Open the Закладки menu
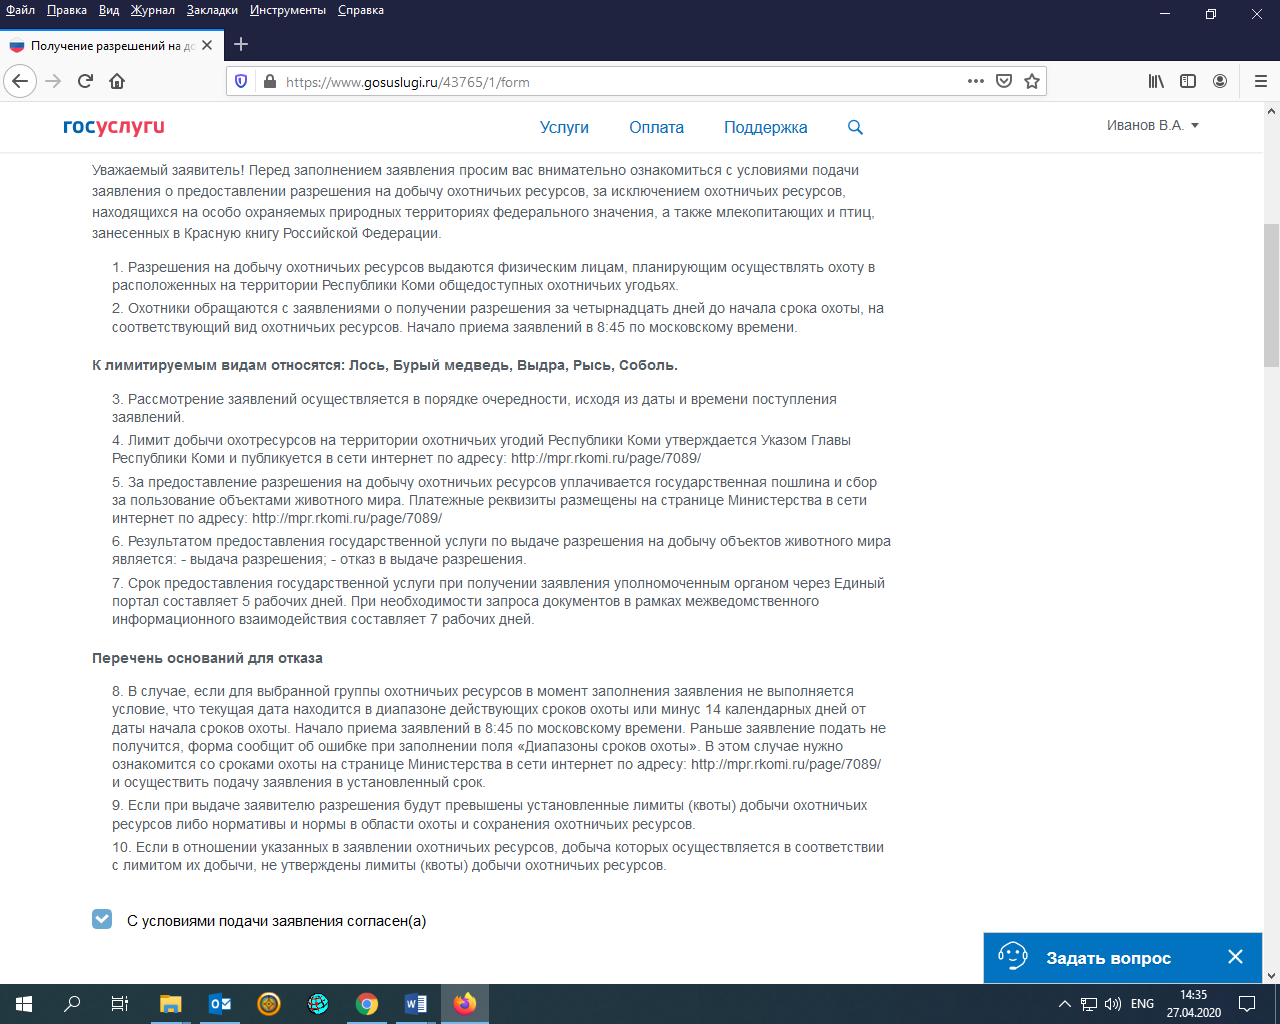Image resolution: width=1280 pixels, height=1024 pixels. 212,10
